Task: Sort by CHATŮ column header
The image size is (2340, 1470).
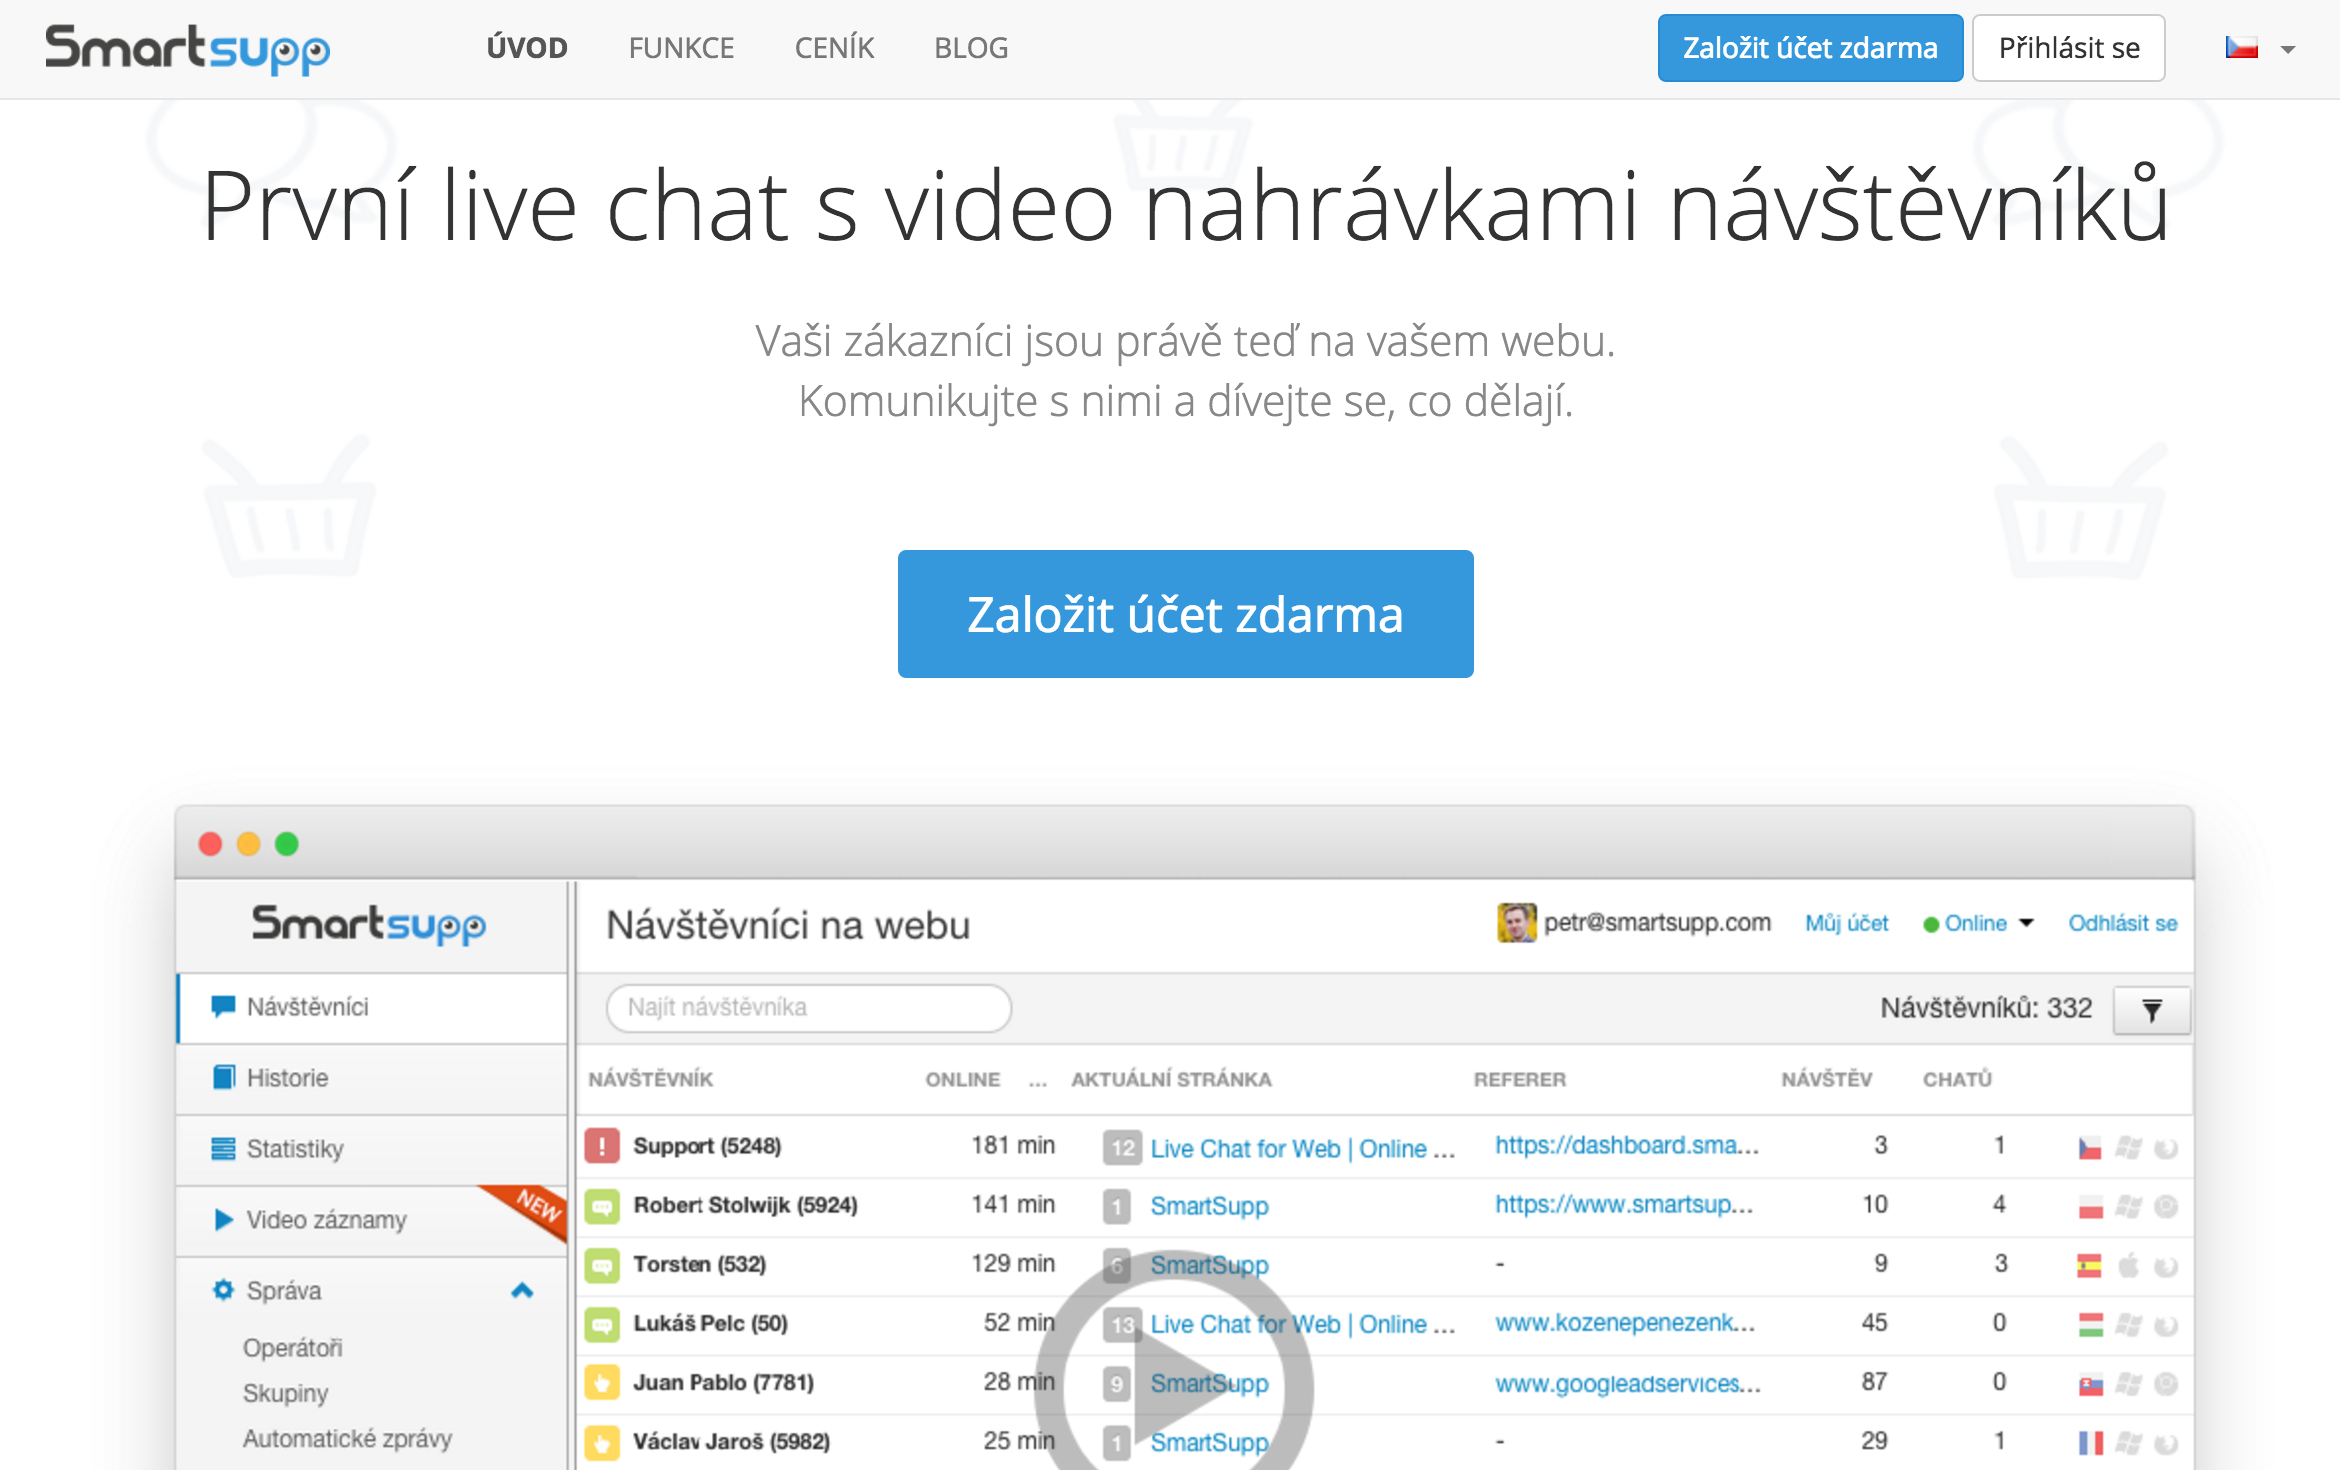Action: 1957,1080
